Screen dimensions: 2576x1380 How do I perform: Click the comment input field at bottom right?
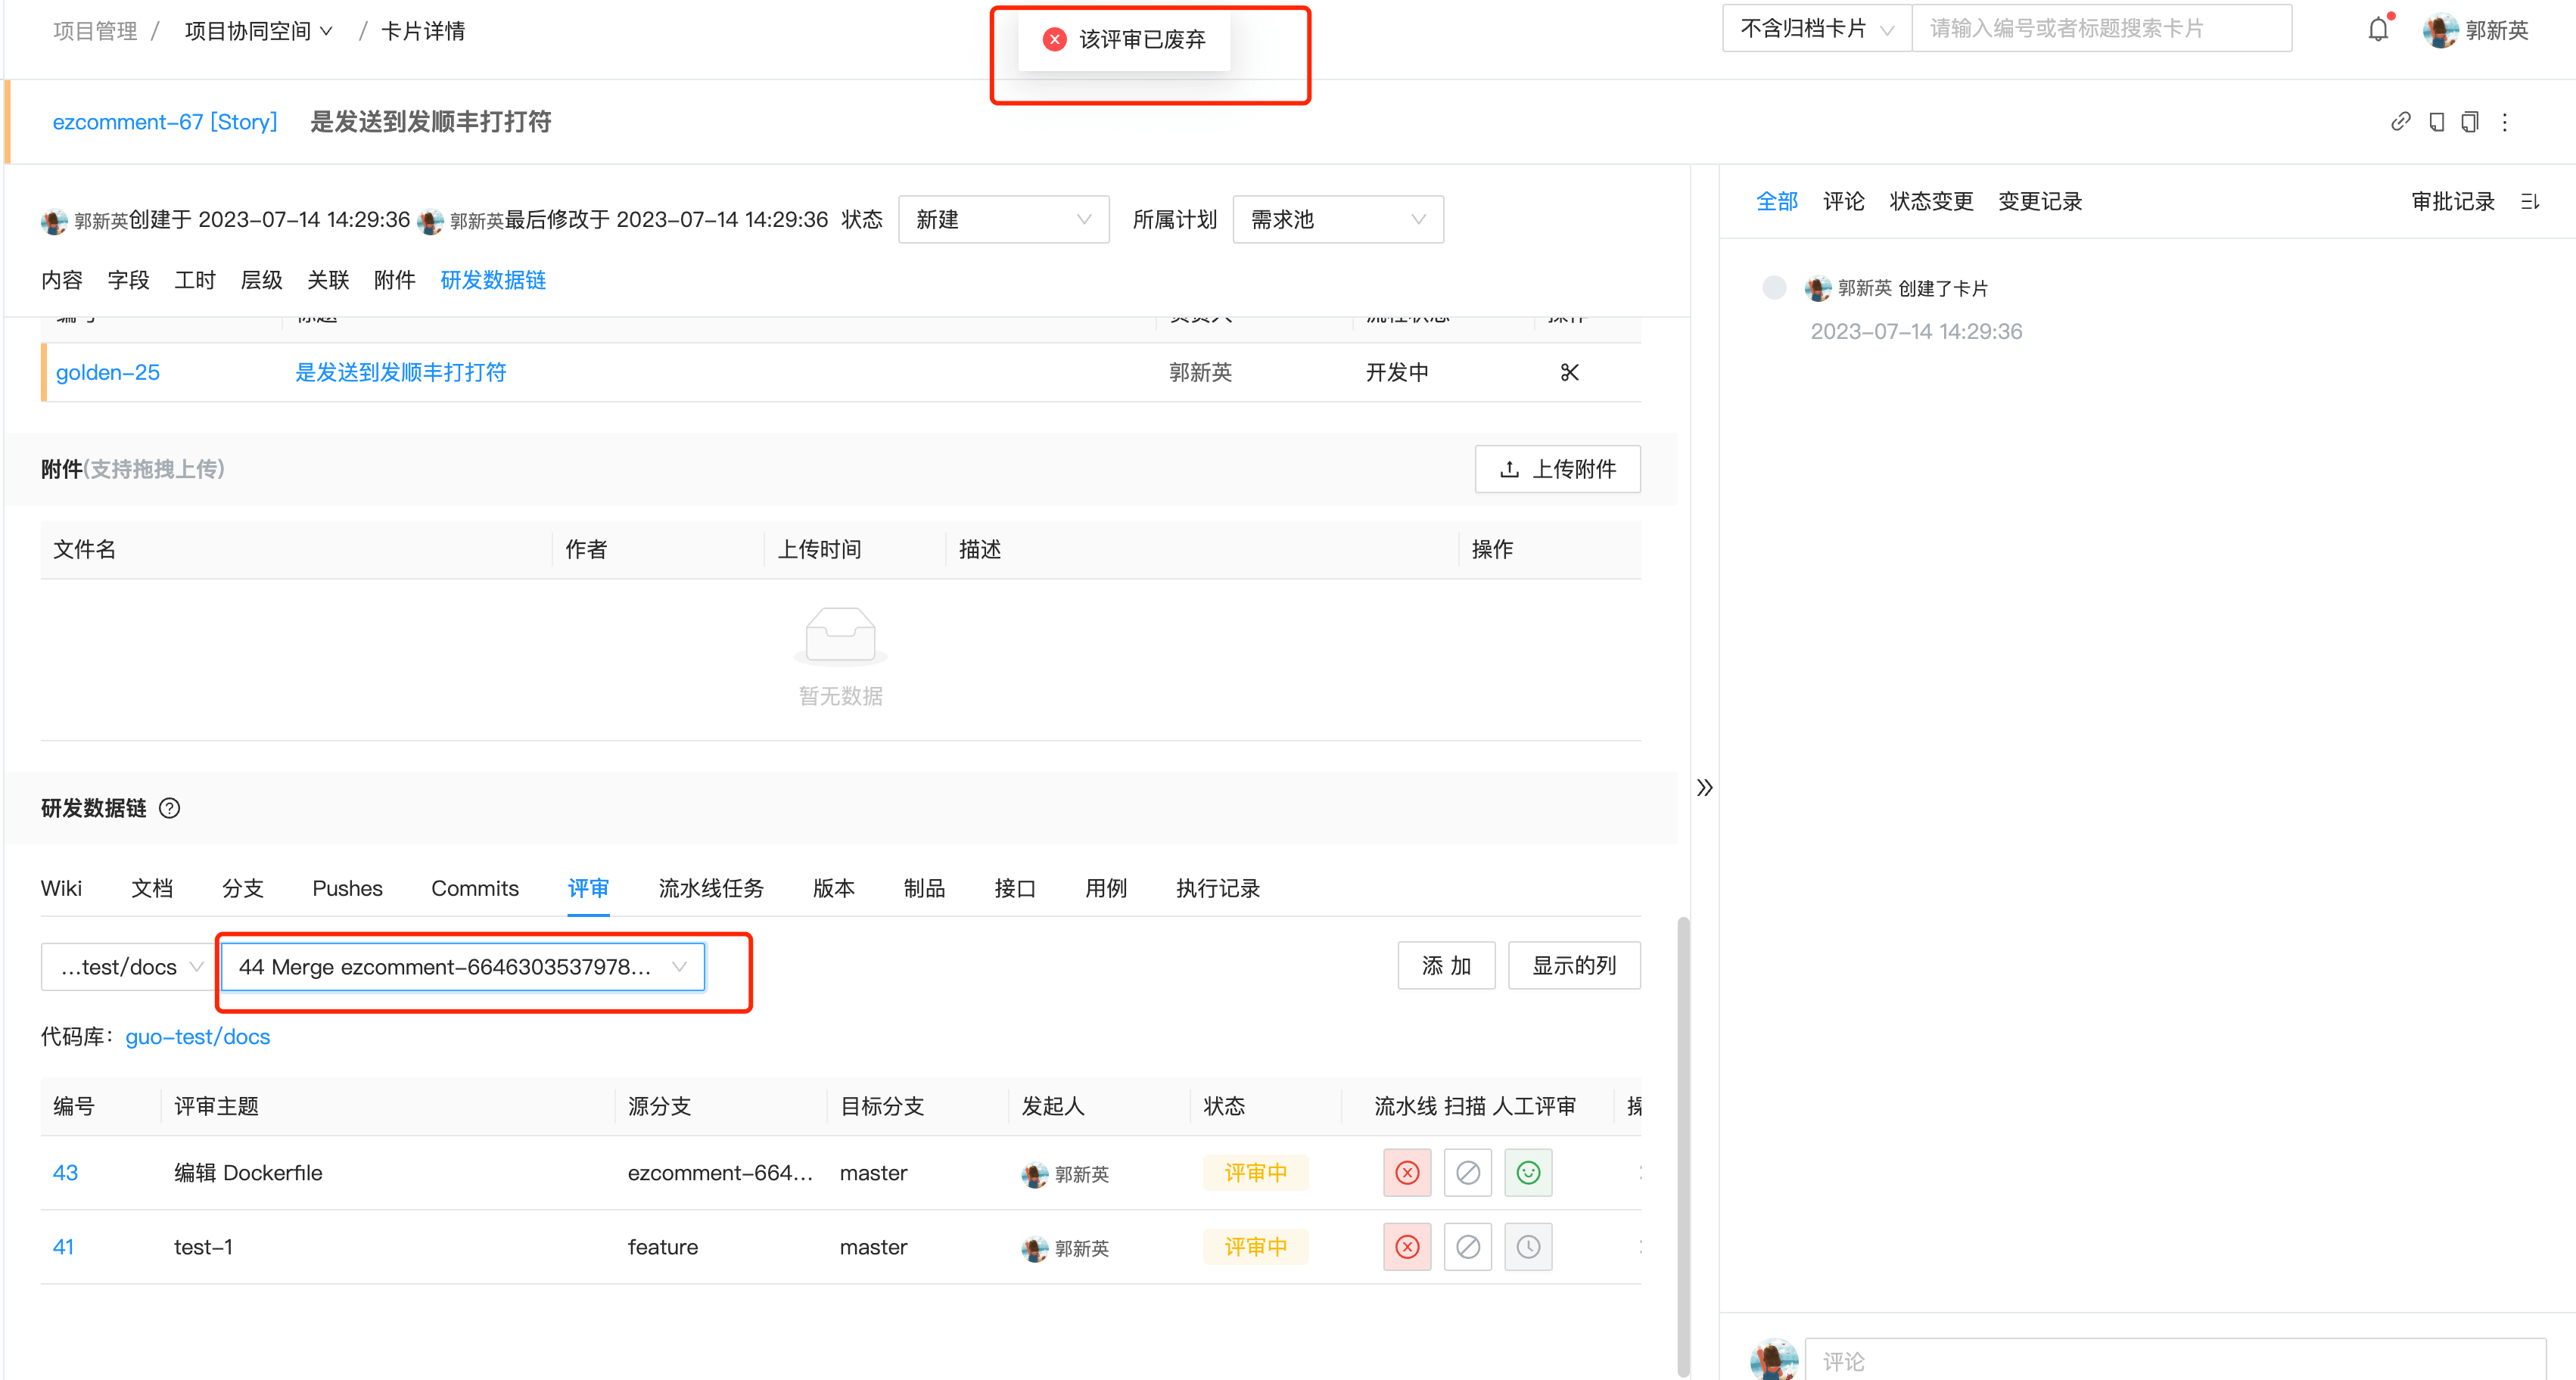[2100, 1360]
